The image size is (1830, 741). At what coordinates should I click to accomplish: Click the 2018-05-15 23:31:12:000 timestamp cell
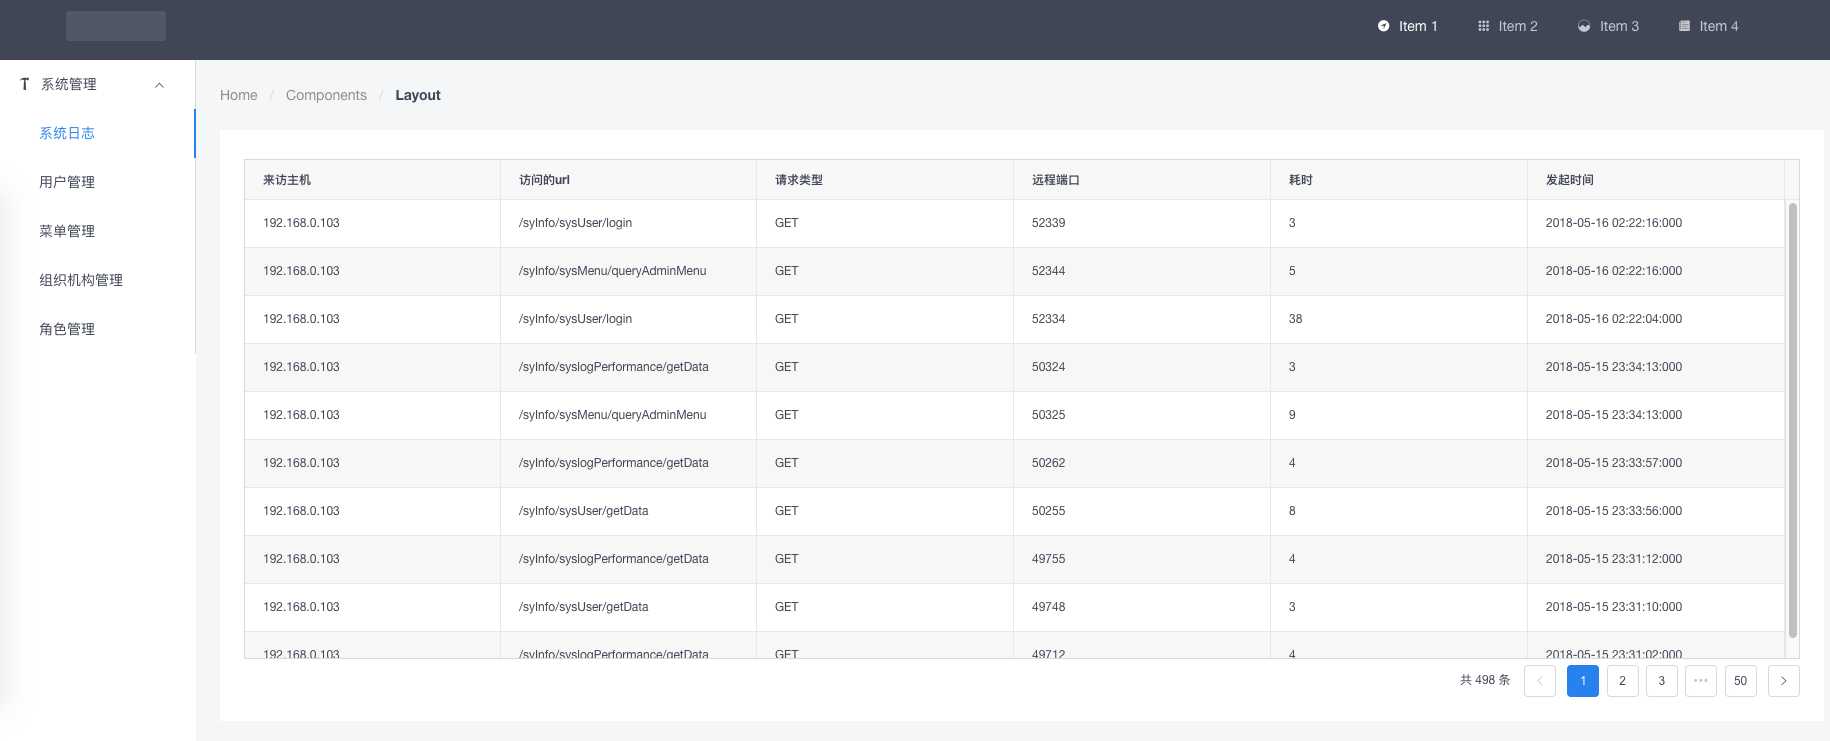click(1656, 559)
